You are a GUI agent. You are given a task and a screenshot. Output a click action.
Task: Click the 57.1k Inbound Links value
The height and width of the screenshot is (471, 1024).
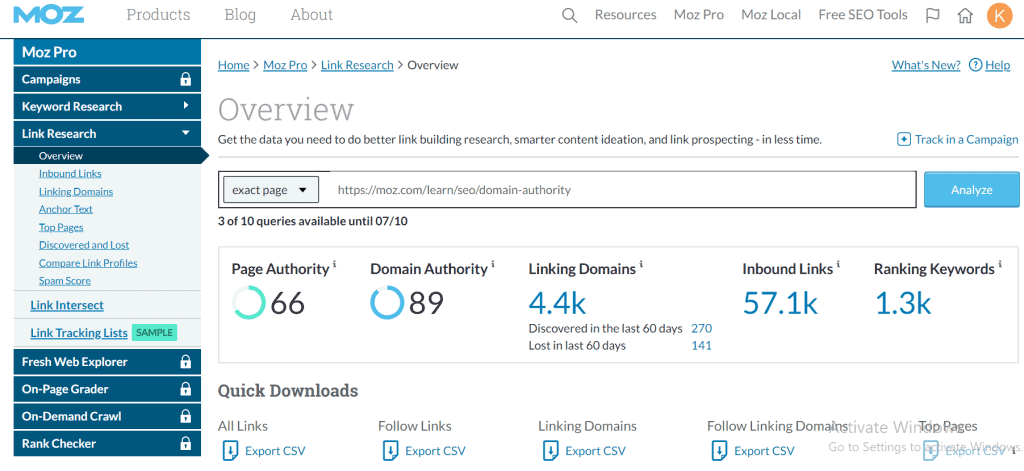coord(780,303)
